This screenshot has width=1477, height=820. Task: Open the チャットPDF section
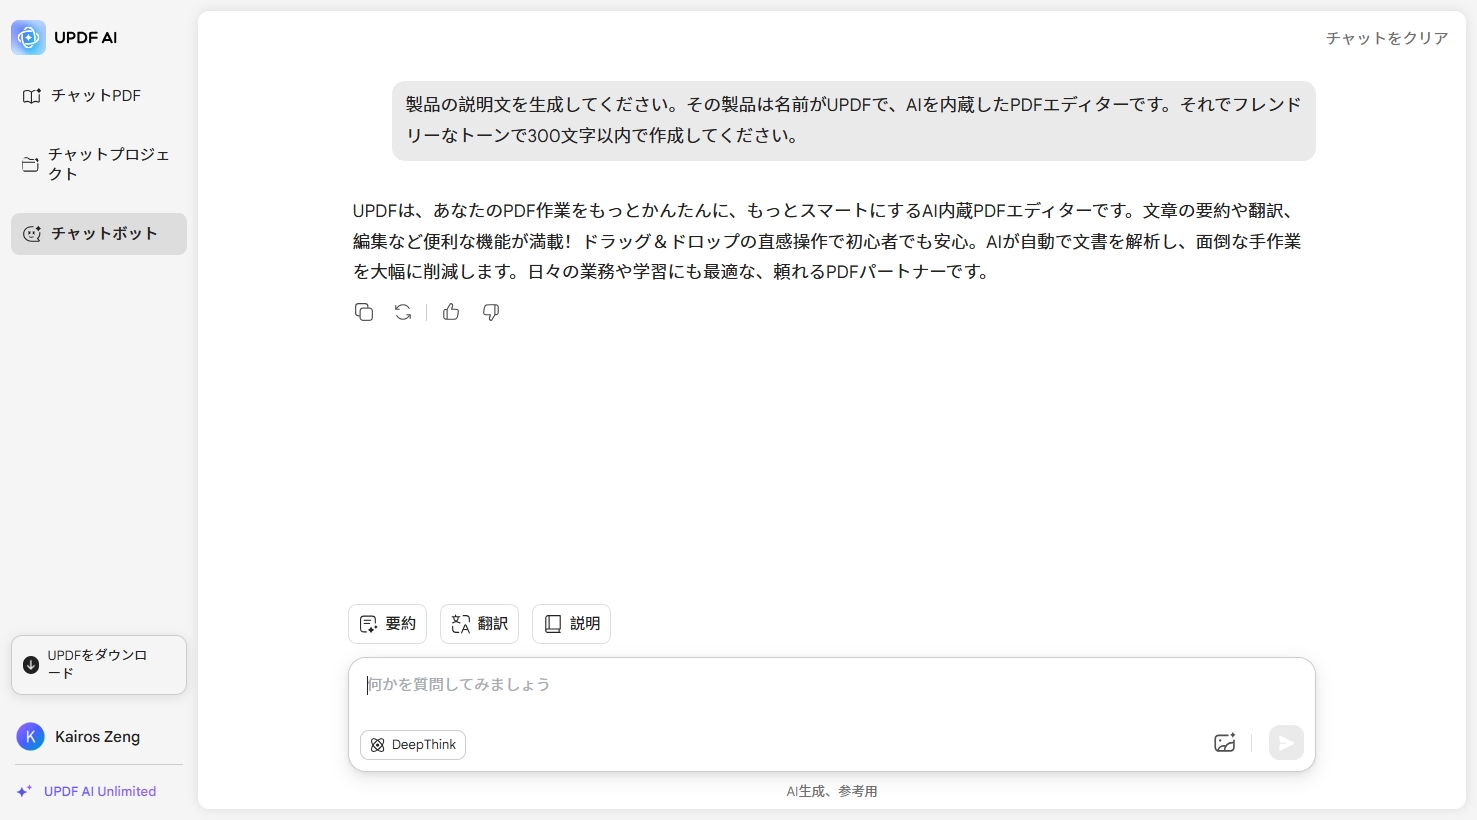[98, 96]
